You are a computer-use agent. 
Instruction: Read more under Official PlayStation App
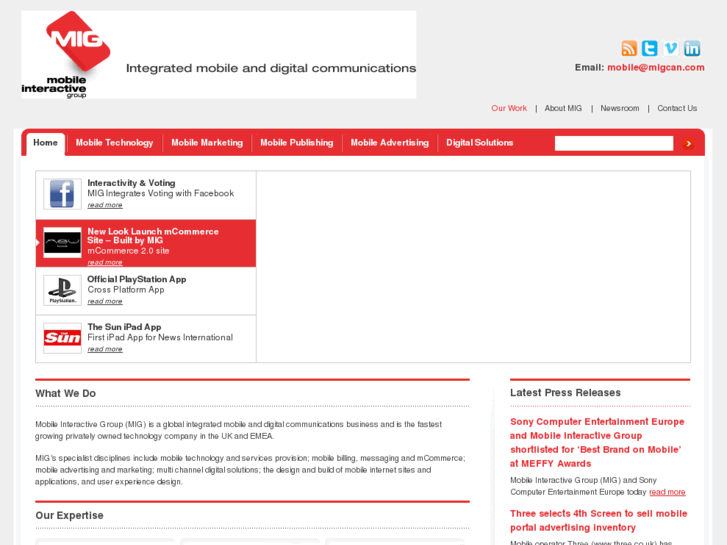pyautogui.click(x=105, y=301)
